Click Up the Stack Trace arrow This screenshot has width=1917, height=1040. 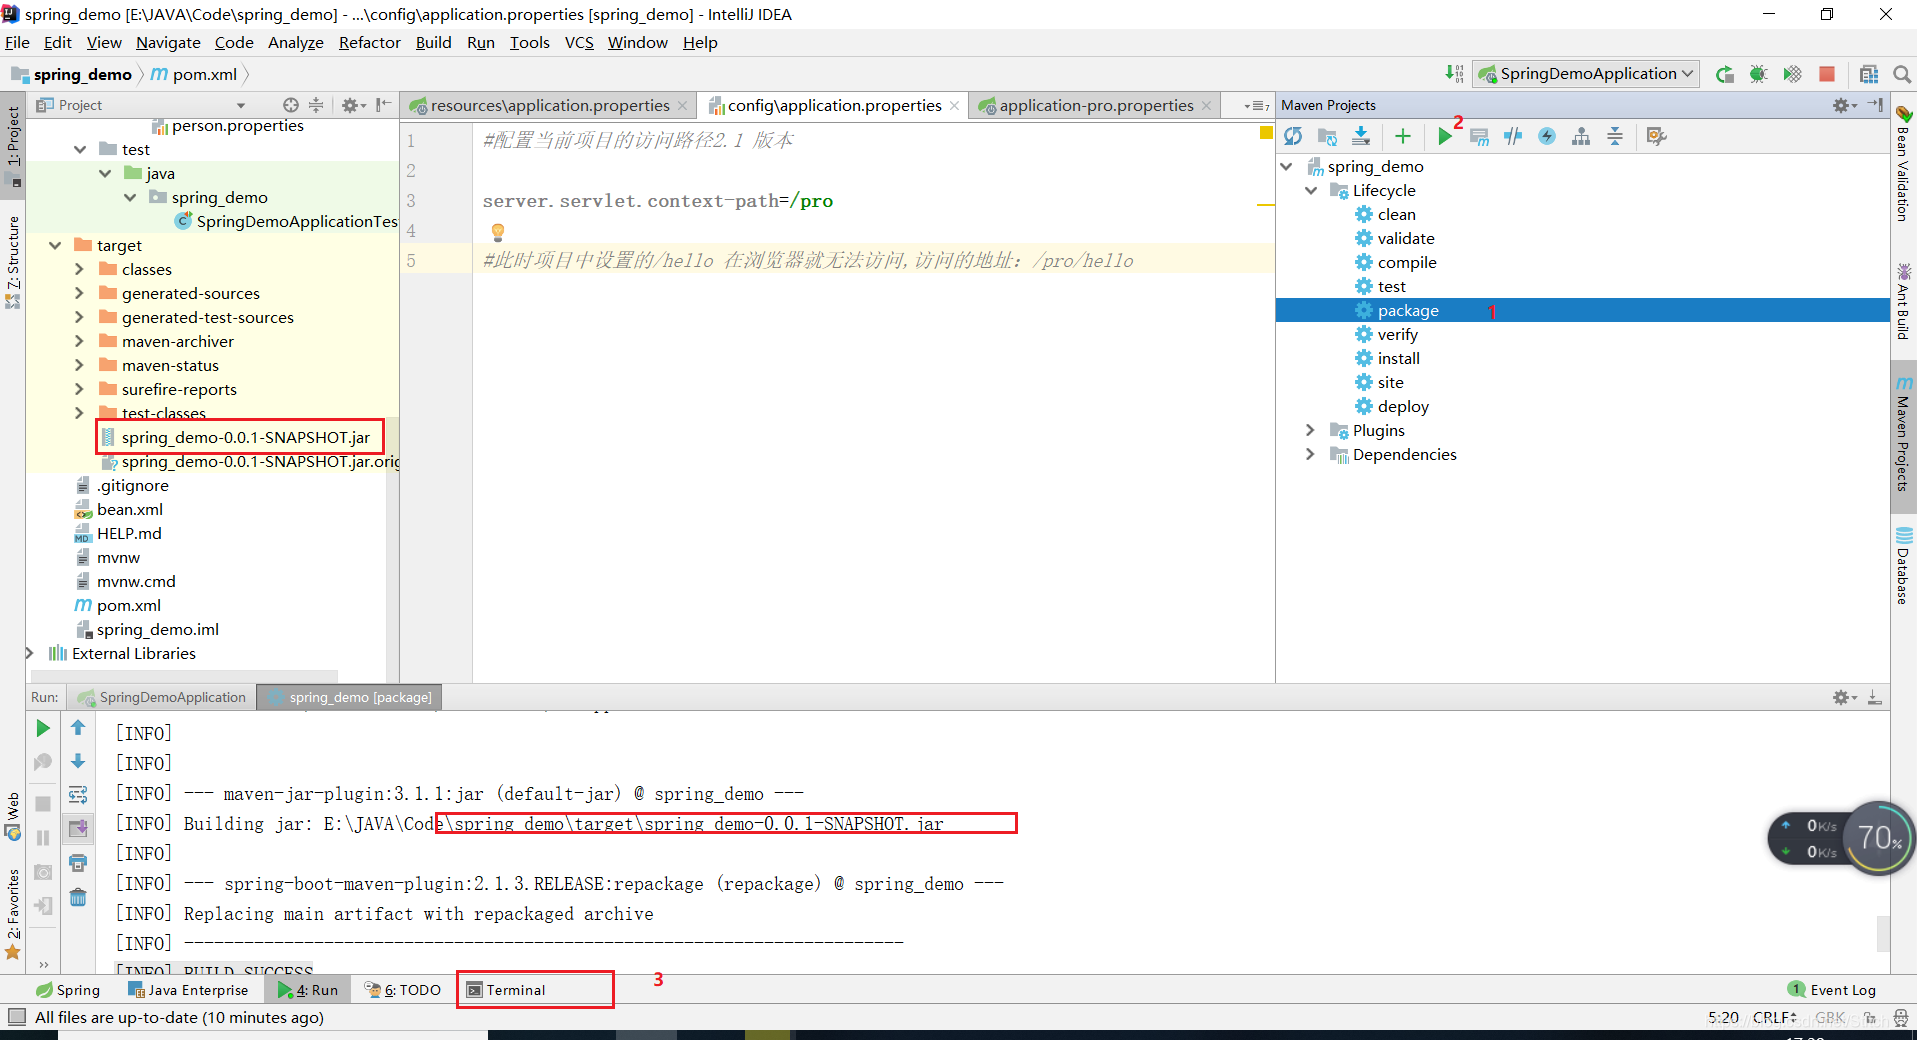click(x=78, y=728)
